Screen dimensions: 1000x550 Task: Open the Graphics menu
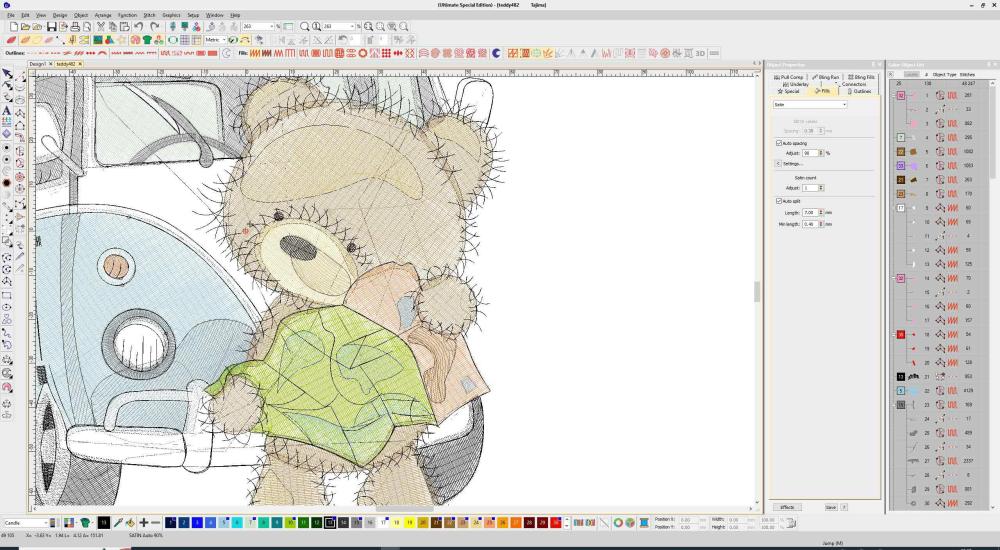pyautogui.click(x=171, y=15)
